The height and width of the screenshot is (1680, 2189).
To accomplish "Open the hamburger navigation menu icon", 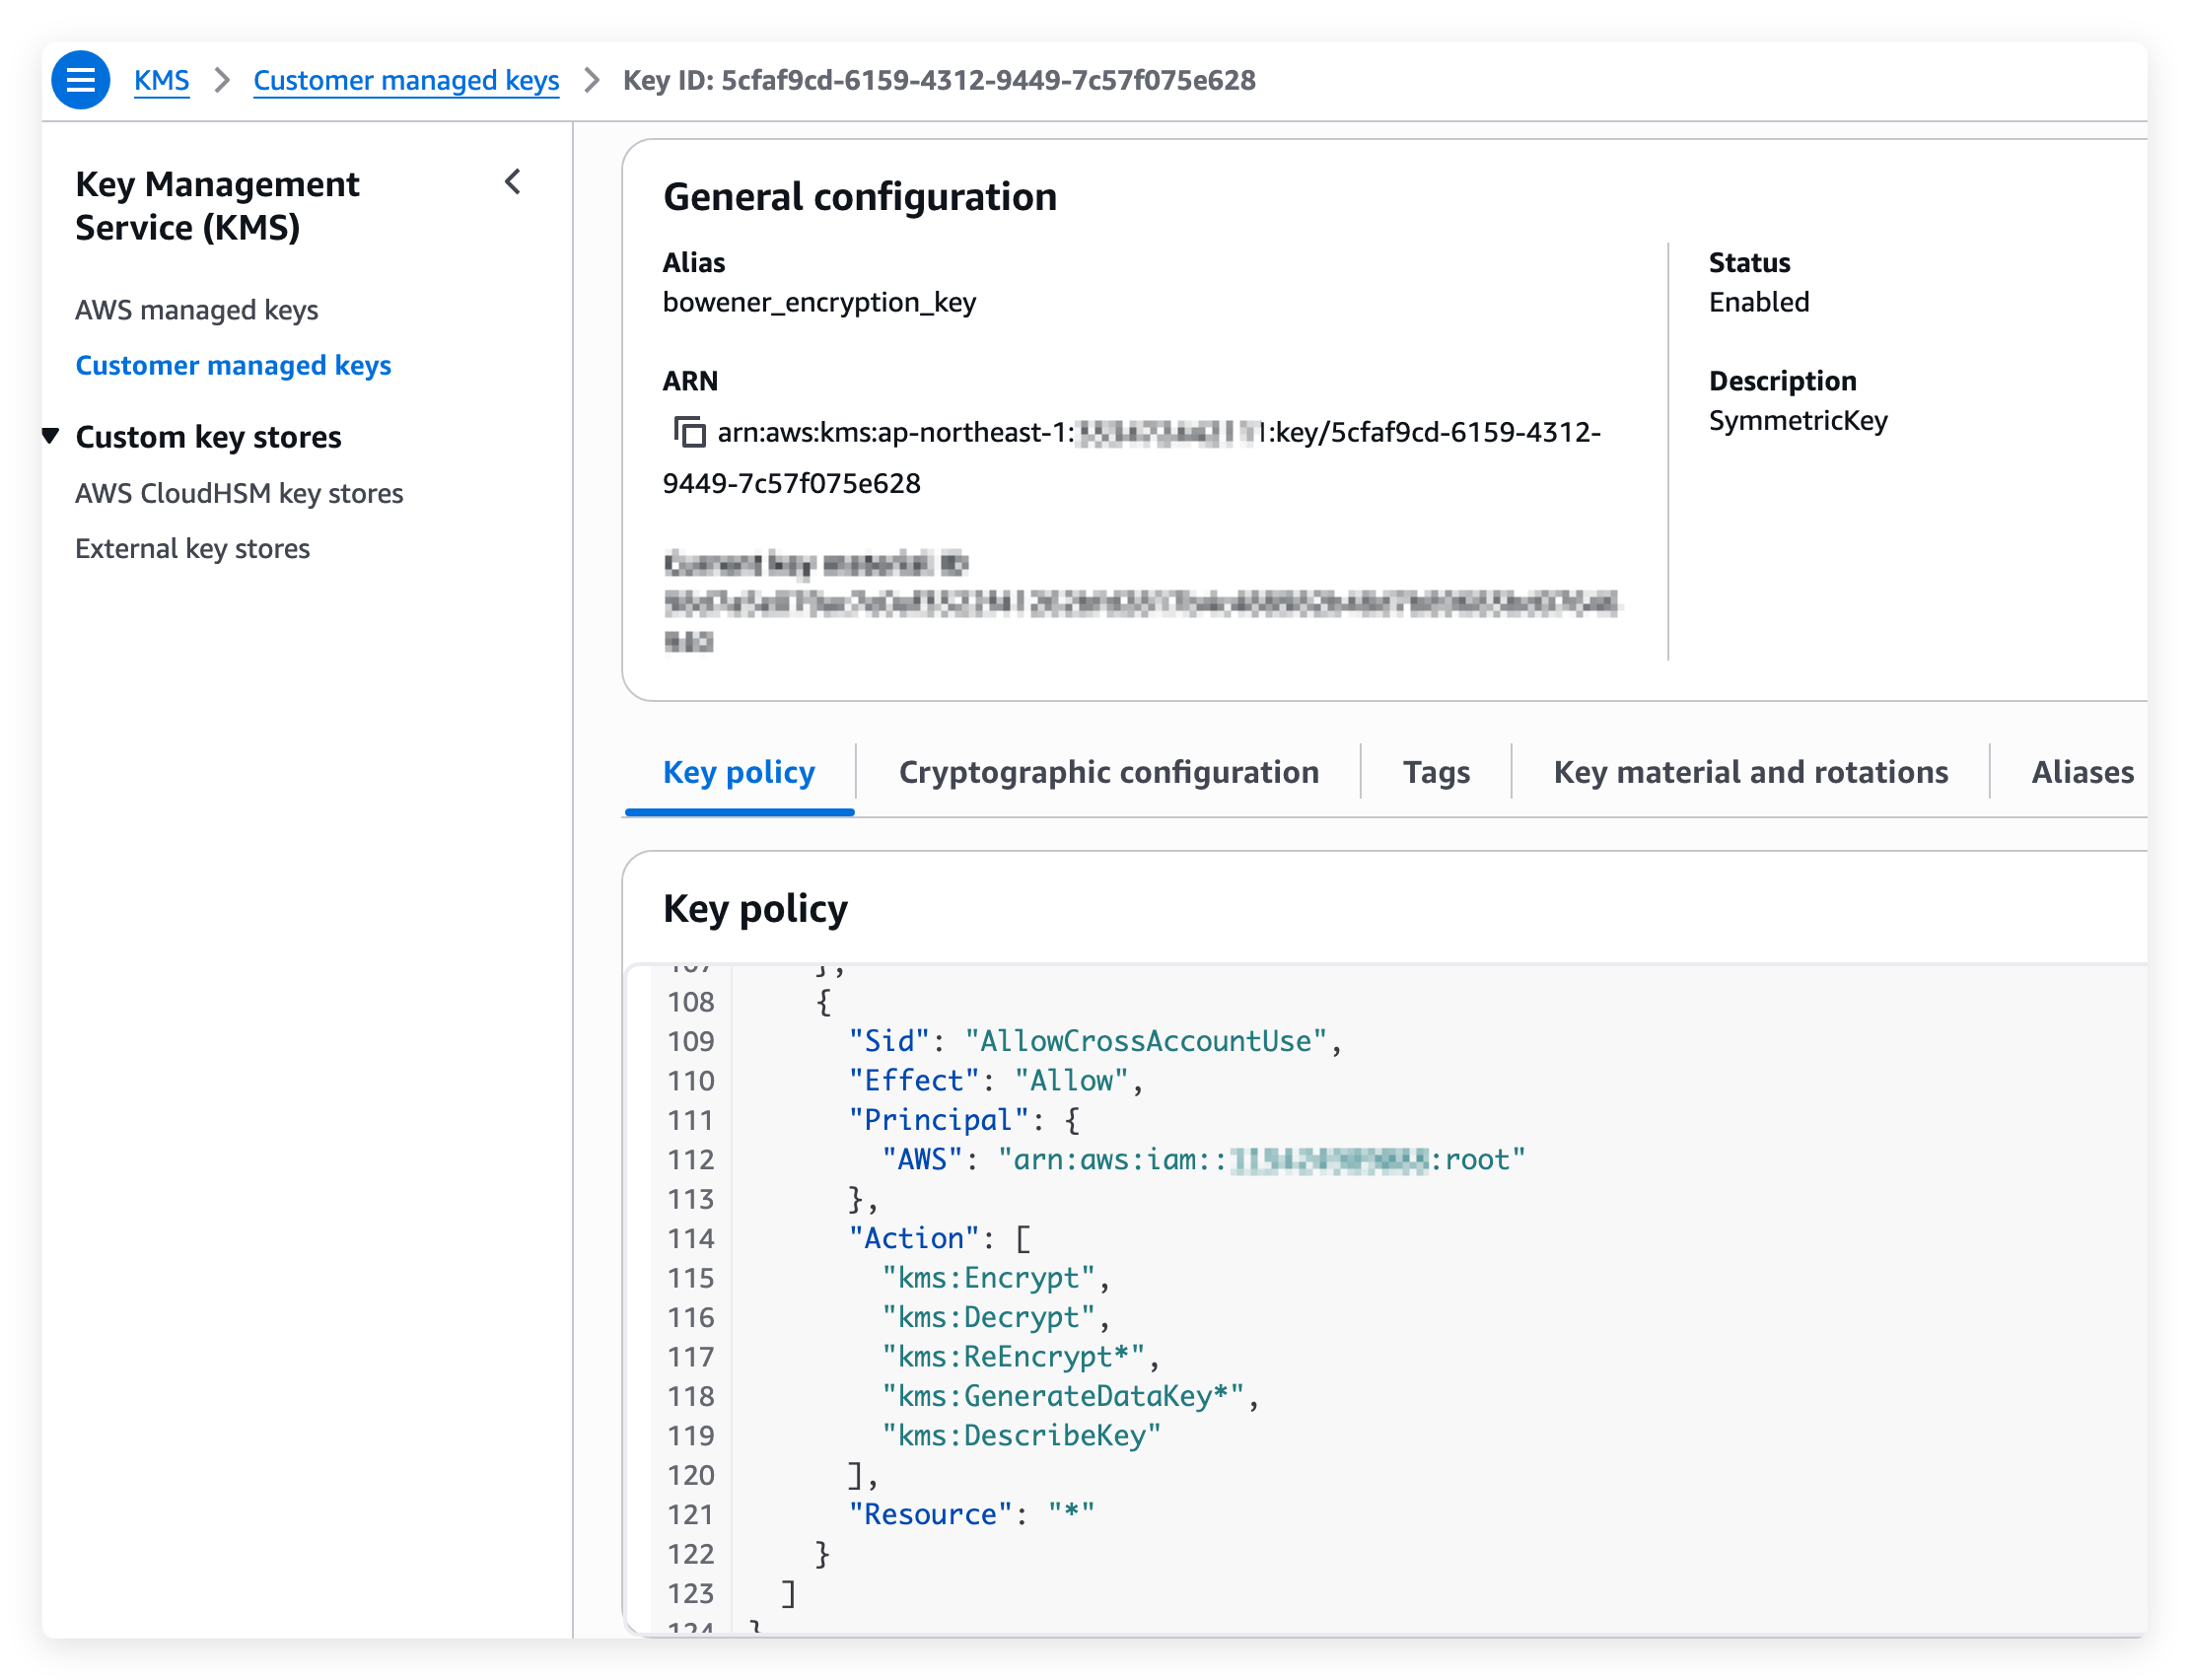I will tap(80, 80).
